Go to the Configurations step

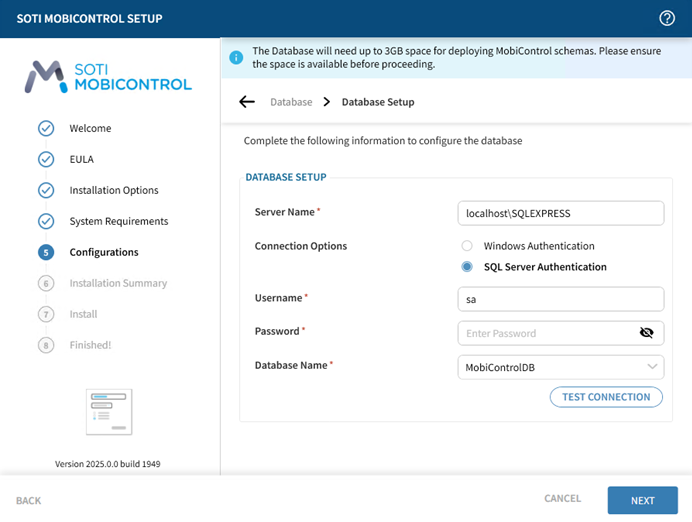(x=104, y=252)
